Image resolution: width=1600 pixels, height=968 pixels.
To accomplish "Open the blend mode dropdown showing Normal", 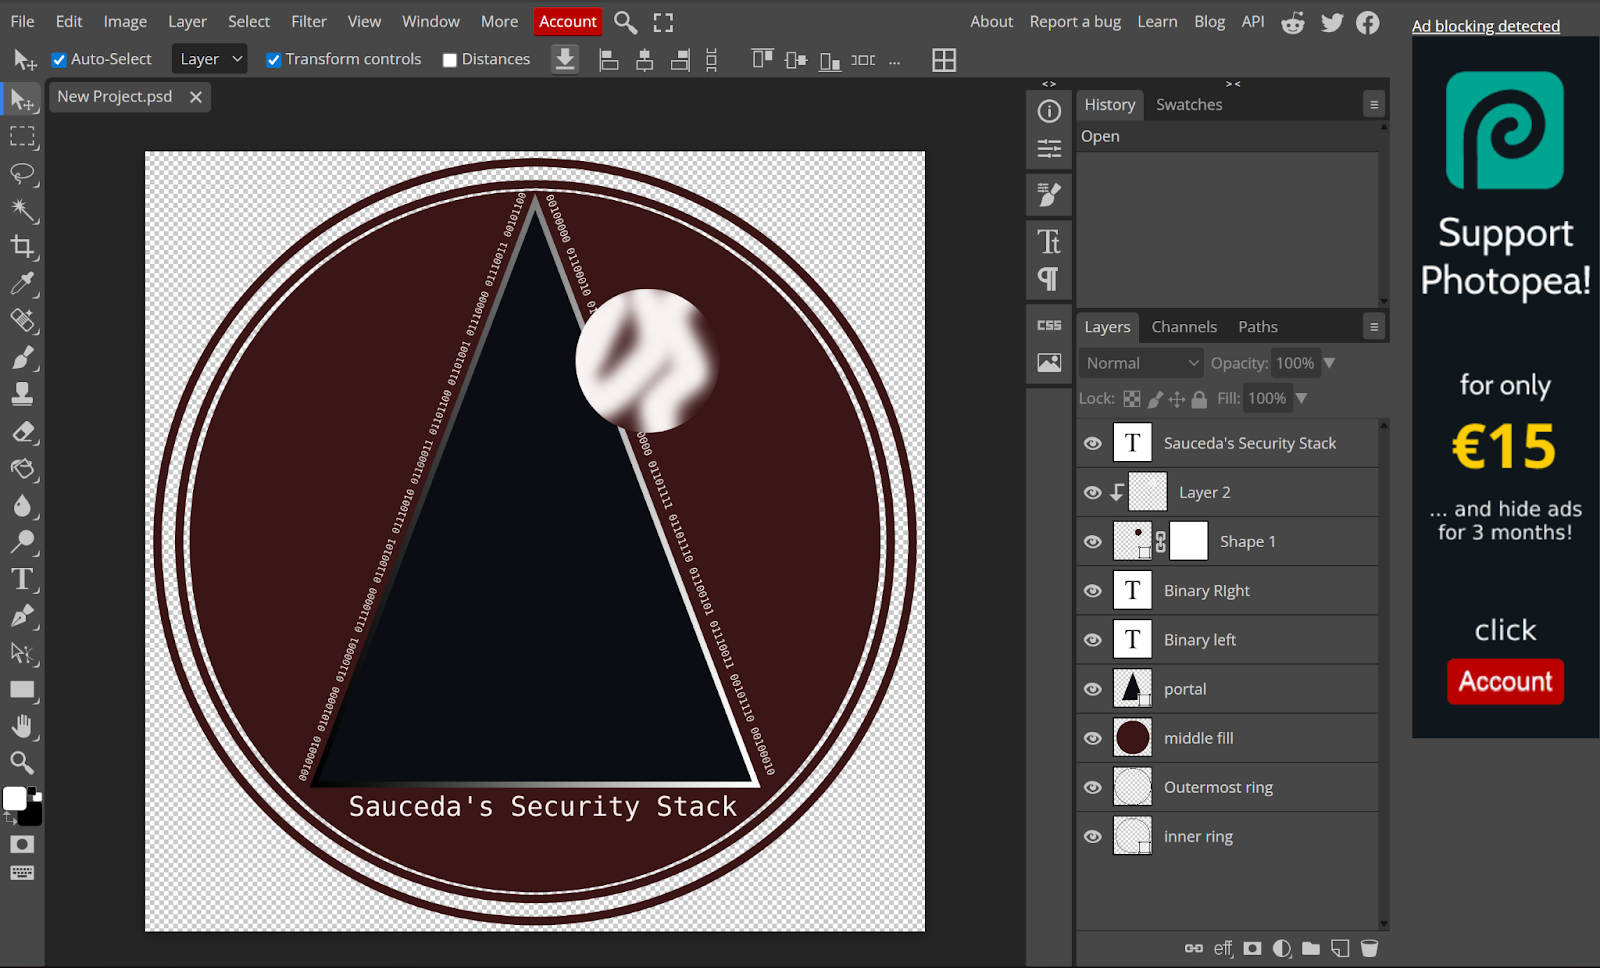I will 1140,363.
